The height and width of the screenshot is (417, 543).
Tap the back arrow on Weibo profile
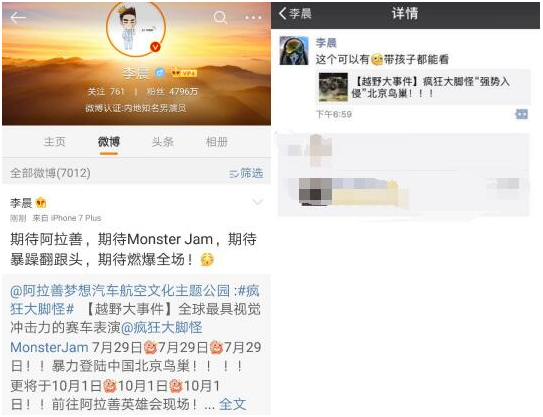coord(18,17)
